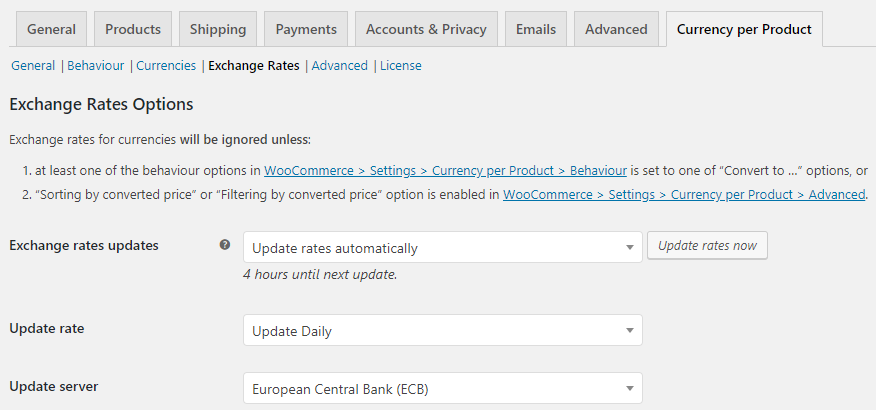Go to the Behaviour subsection link
This screenshot has height=410, width=876.
click(x=96, y=66)
